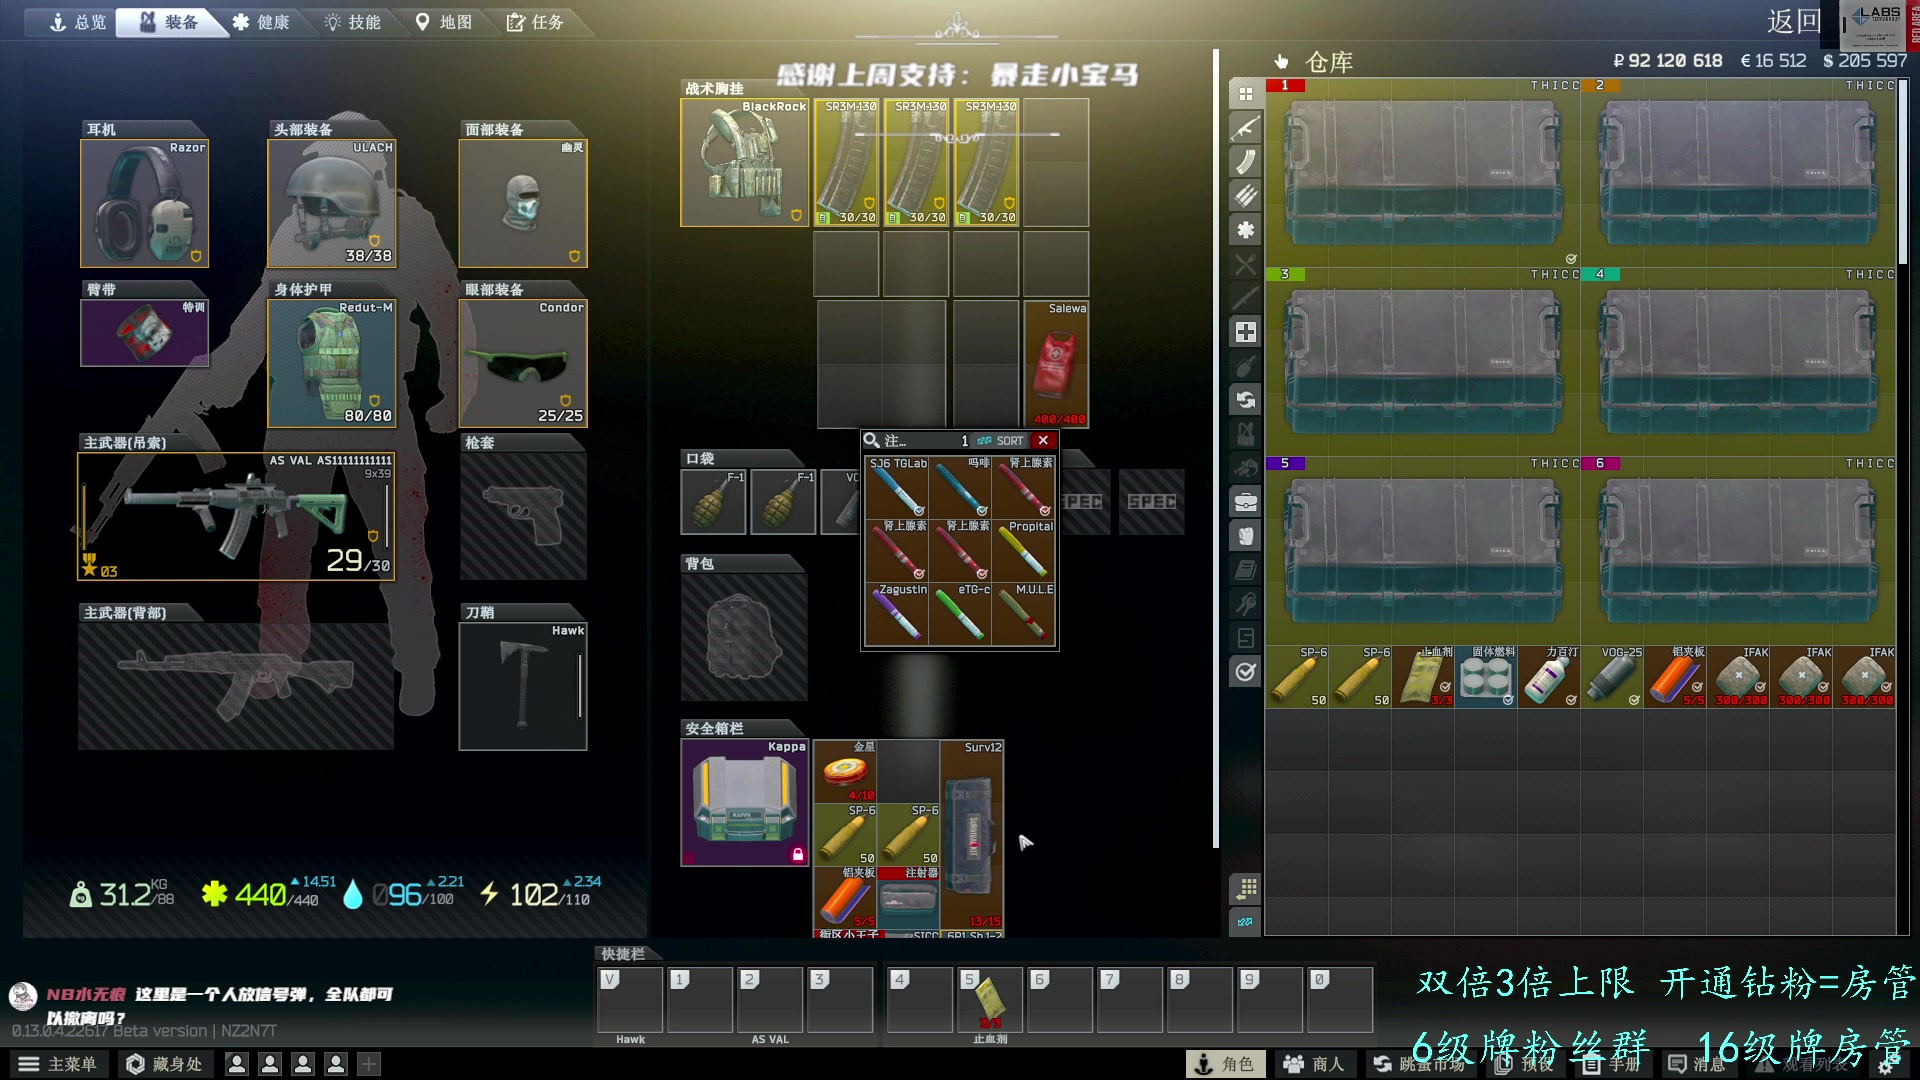Sort the injector case with SORT

1001,441
